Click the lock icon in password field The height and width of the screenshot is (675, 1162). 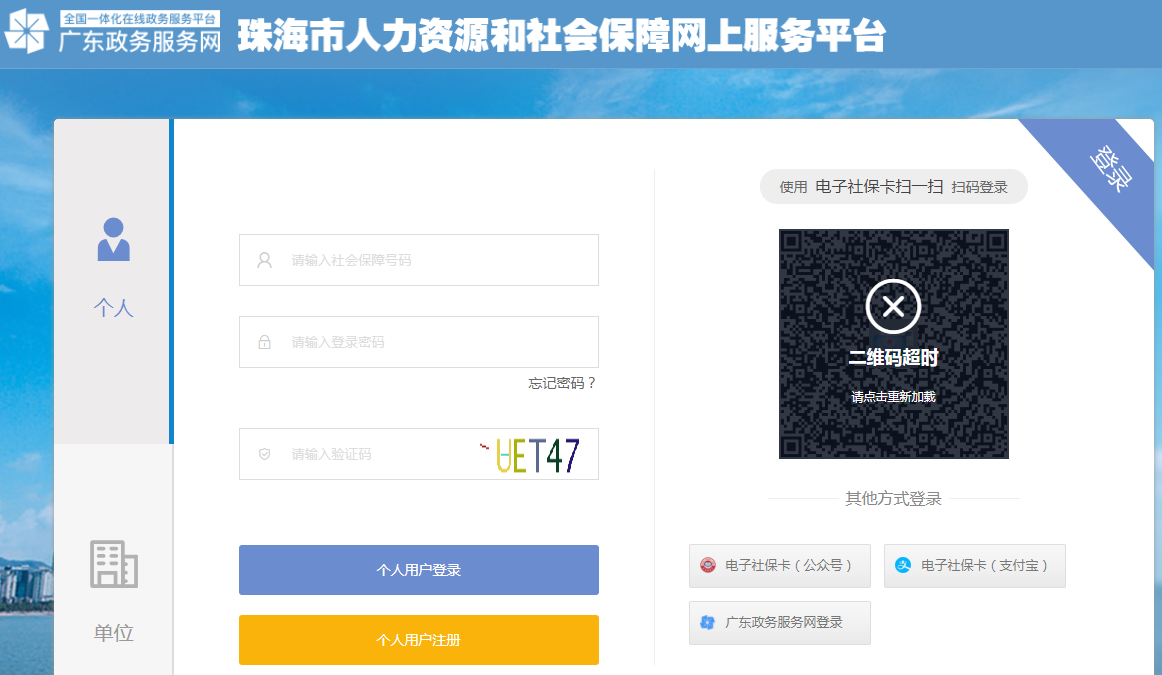pos(265,342)
